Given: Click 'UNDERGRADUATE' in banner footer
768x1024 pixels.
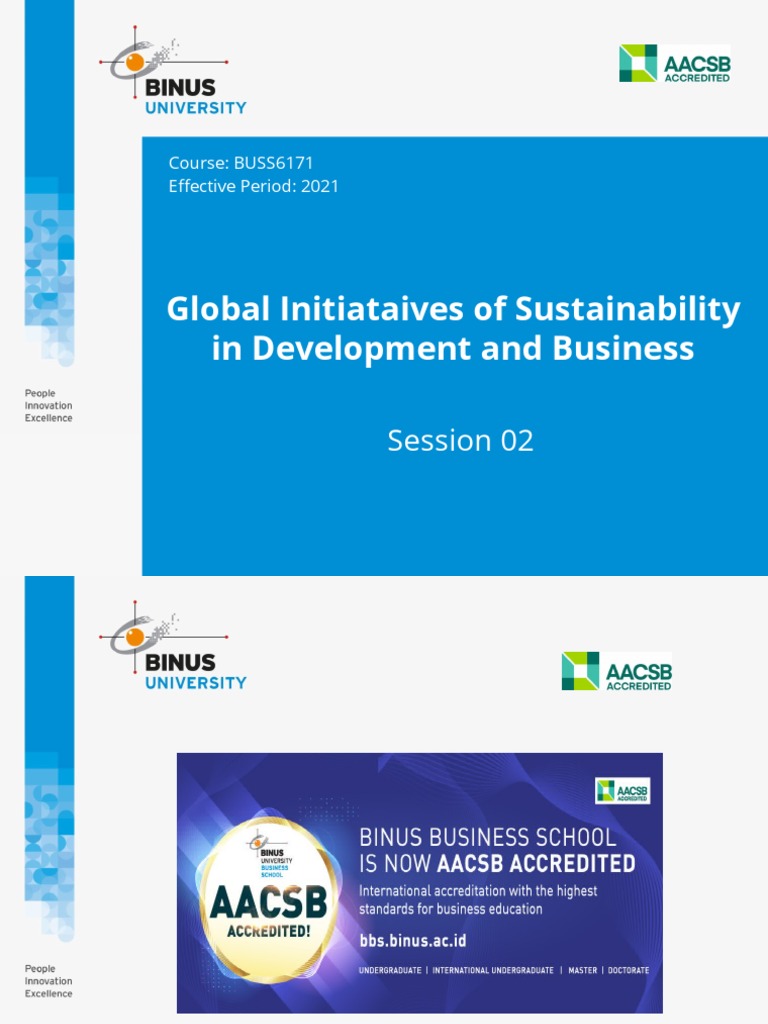Looking at the screenshot, I should (x=390, y=970).
